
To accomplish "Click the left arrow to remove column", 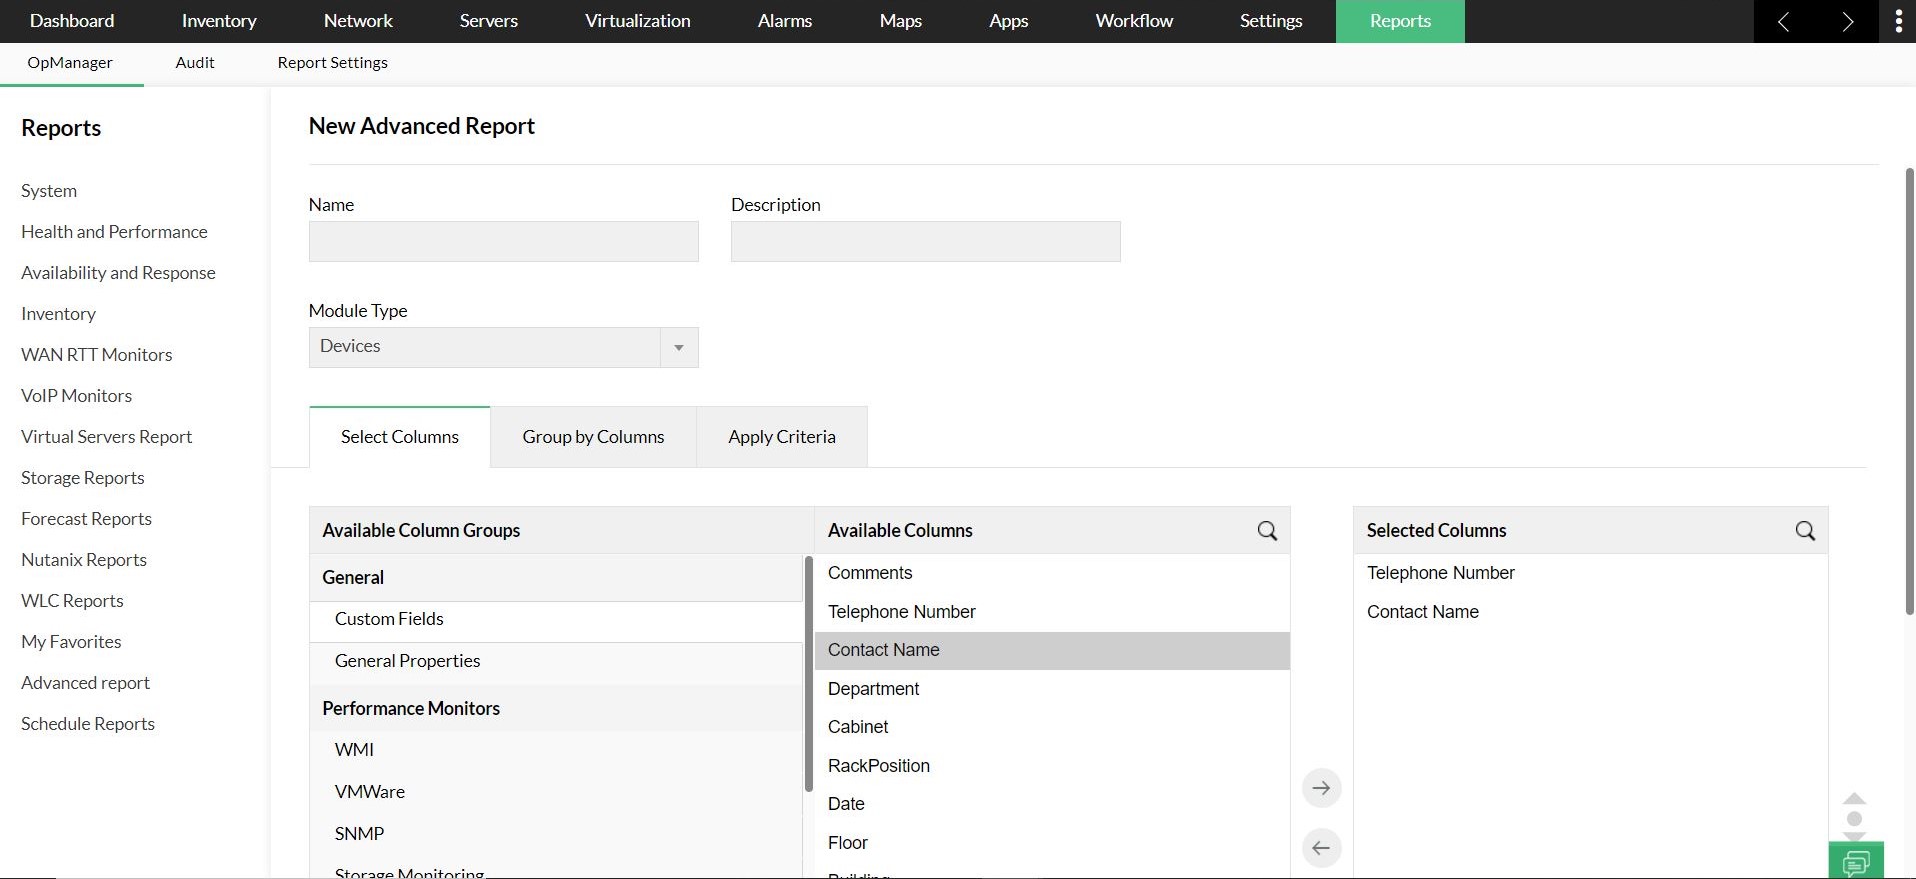I will coord(1321,848).
